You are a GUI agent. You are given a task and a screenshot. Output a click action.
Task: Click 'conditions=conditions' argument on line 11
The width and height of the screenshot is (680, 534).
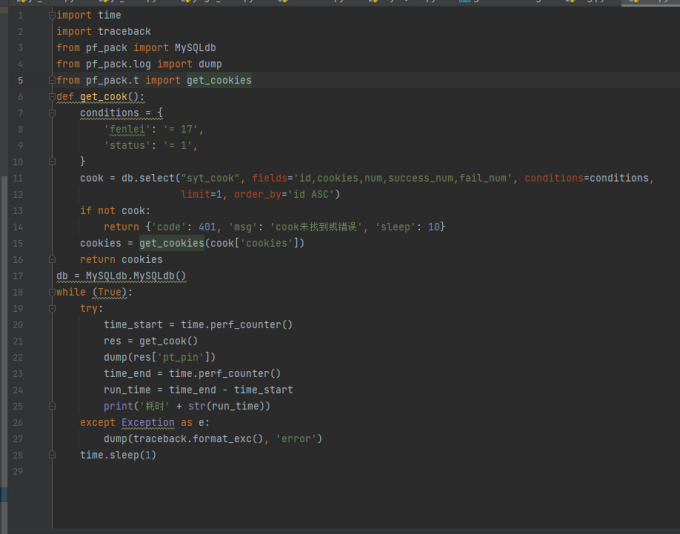tap(586, 178)
